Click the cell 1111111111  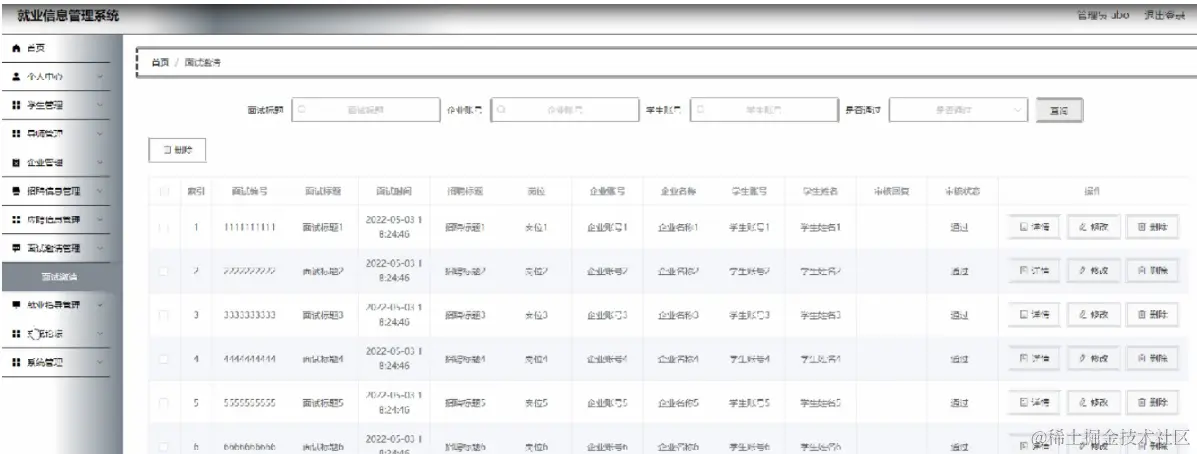[250, 227]
